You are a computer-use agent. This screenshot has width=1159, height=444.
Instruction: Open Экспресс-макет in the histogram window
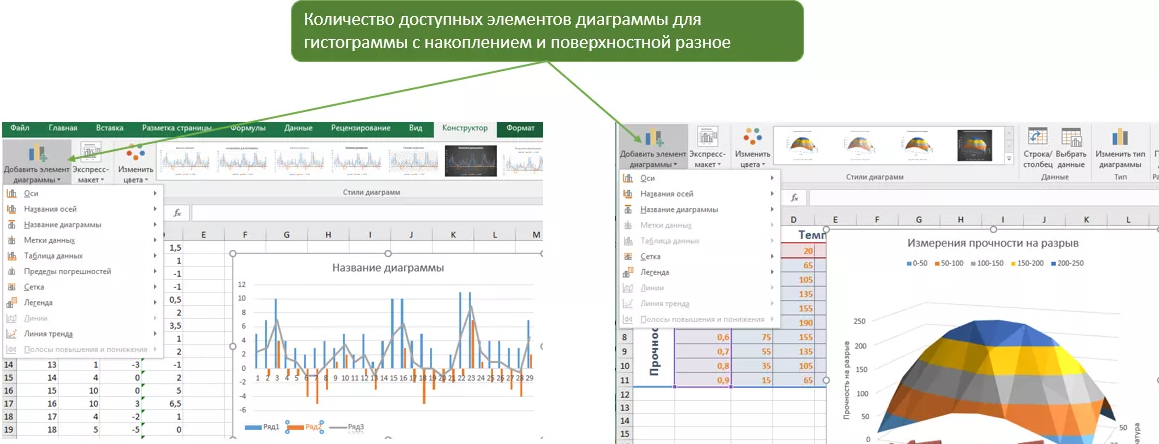(91, 162)
